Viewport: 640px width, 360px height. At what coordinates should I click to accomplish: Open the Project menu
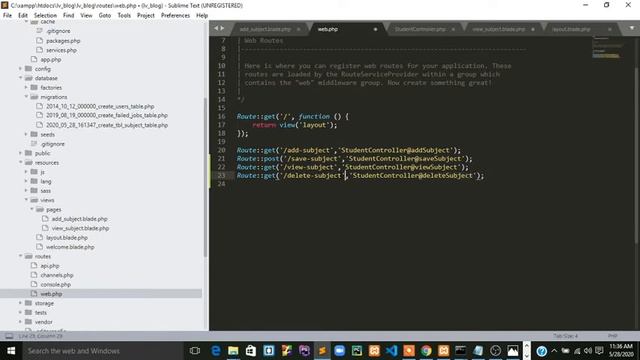146,15
